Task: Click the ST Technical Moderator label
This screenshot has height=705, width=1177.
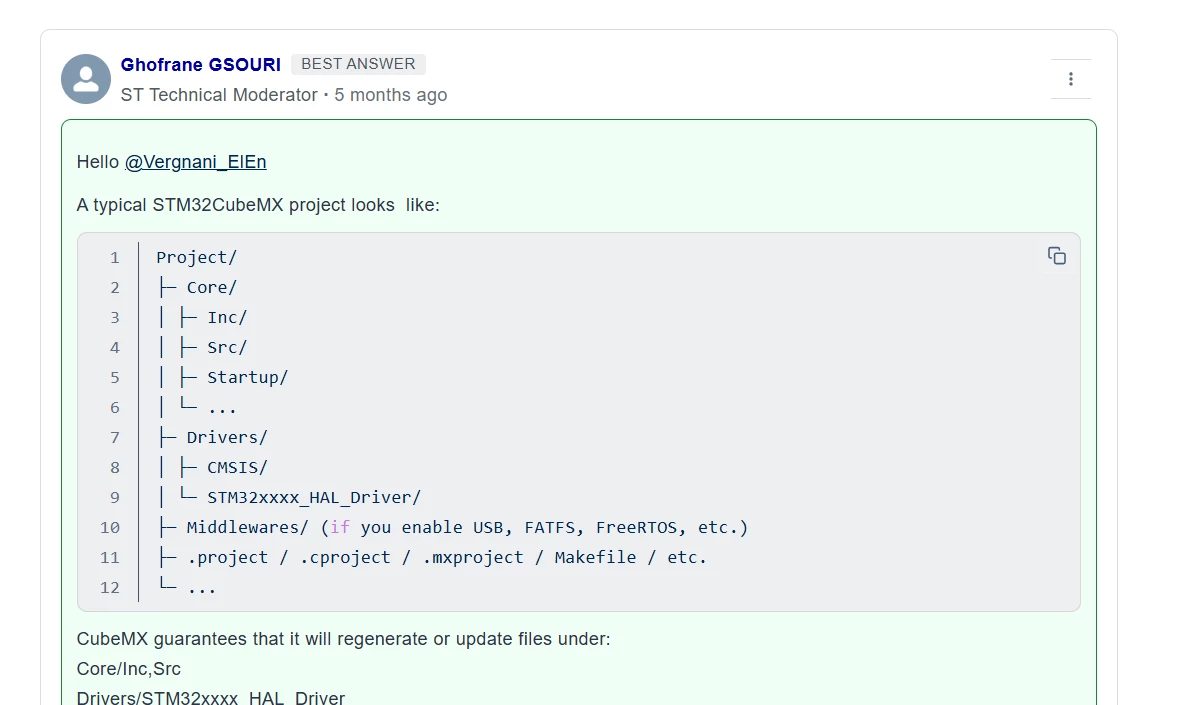Action: (x=219, y=95)
